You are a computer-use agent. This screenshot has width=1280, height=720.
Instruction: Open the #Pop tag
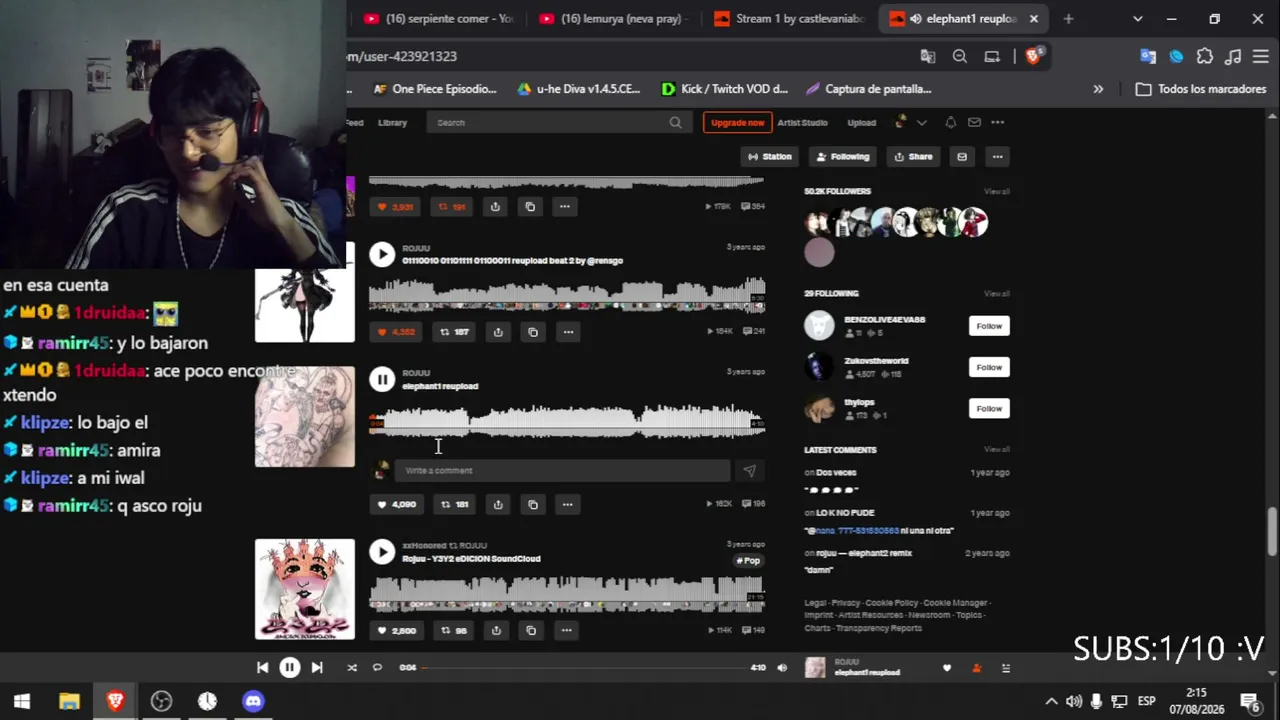(749, 560)
